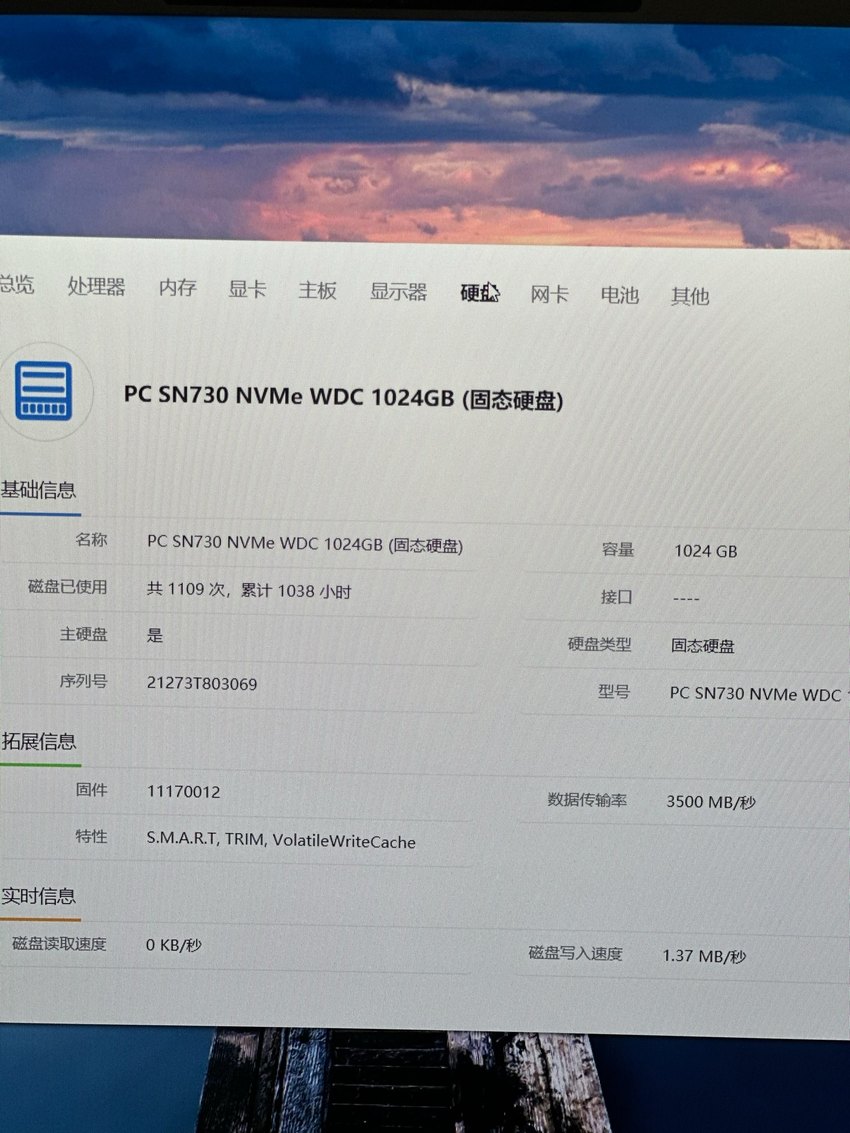Click the usage value 共 1109 次, 累计 1038 小时

coord(249,590)
